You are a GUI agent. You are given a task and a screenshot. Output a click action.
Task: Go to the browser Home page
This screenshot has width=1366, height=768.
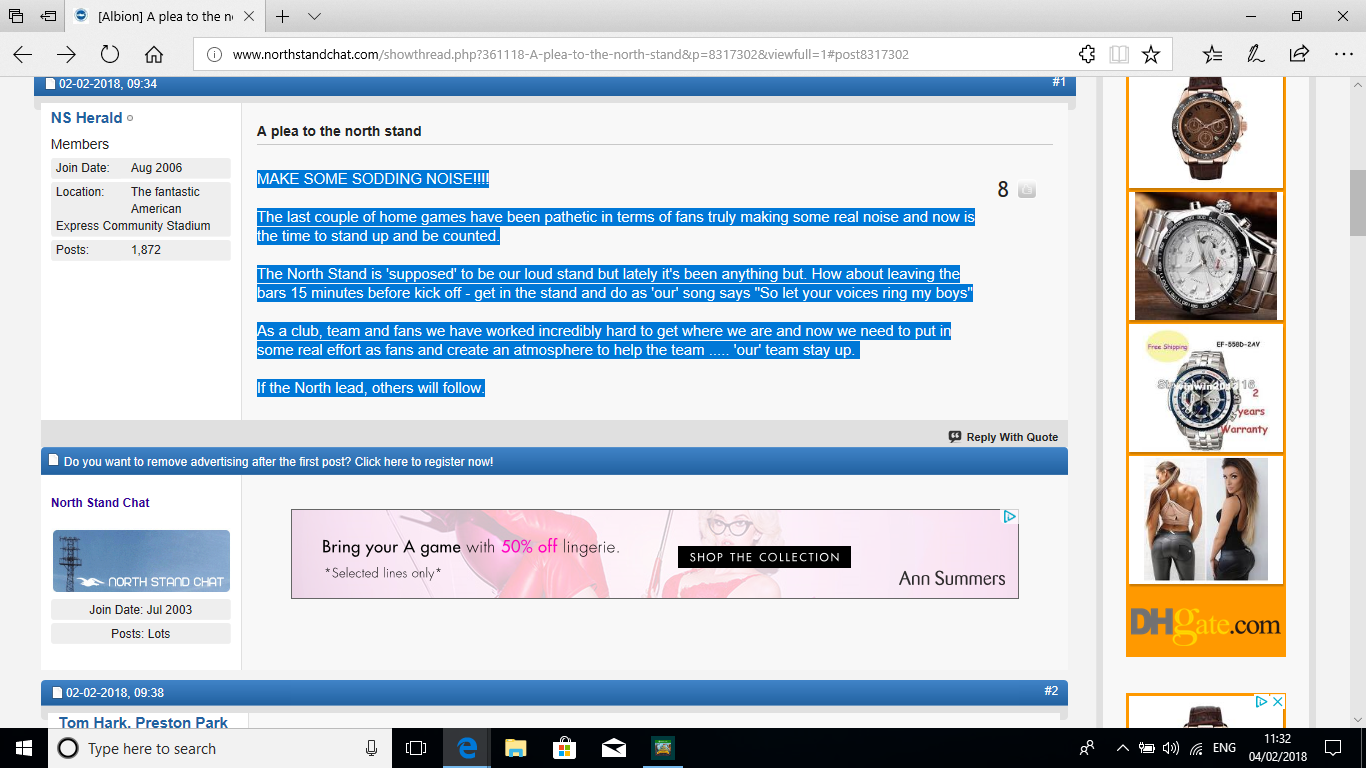154,54
